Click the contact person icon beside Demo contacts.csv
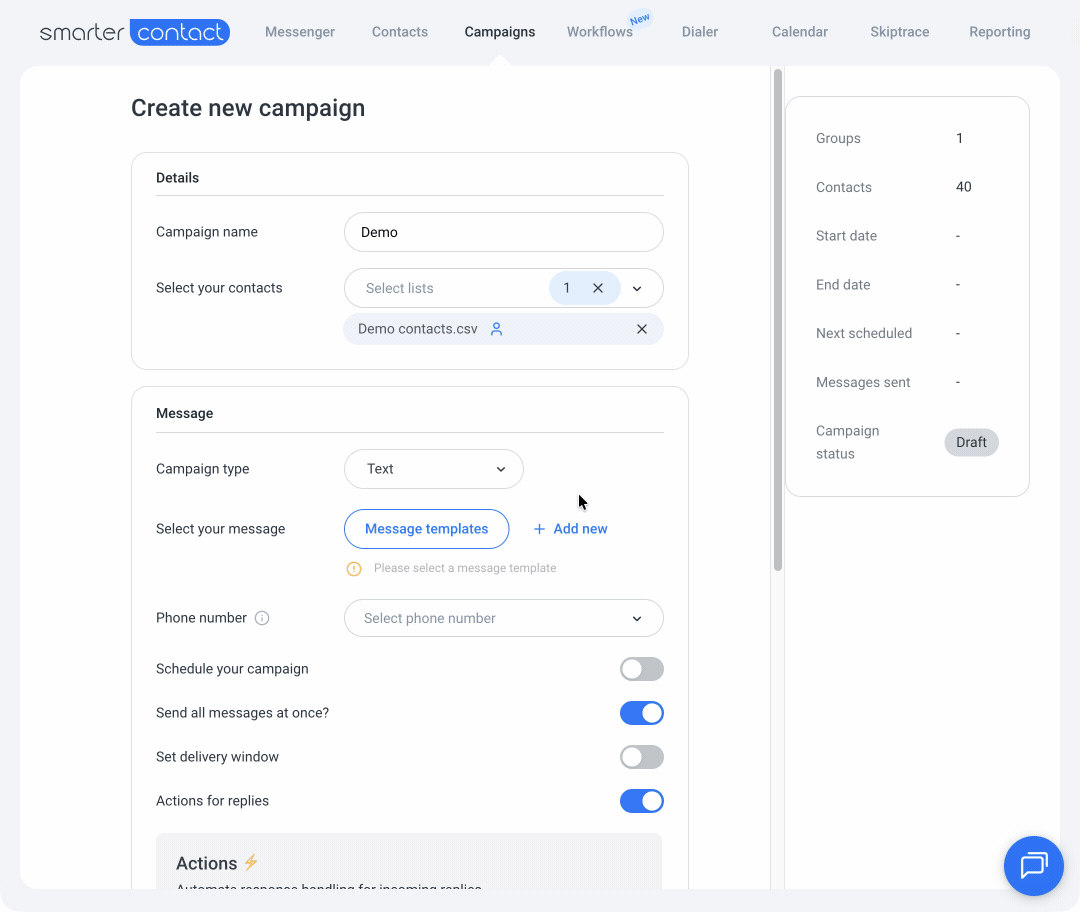1080x912 pixels. point(496,329)
